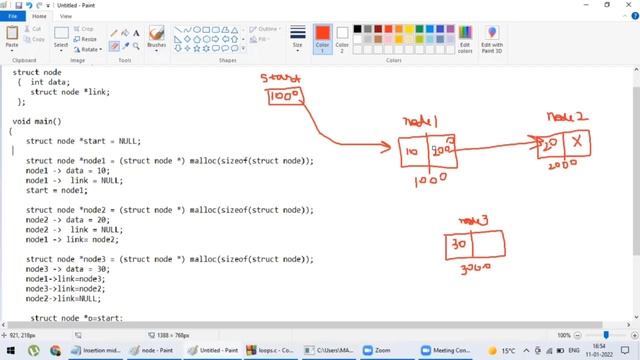
Task: Pick the black color swatch
Action: click(x=358, y=29)
